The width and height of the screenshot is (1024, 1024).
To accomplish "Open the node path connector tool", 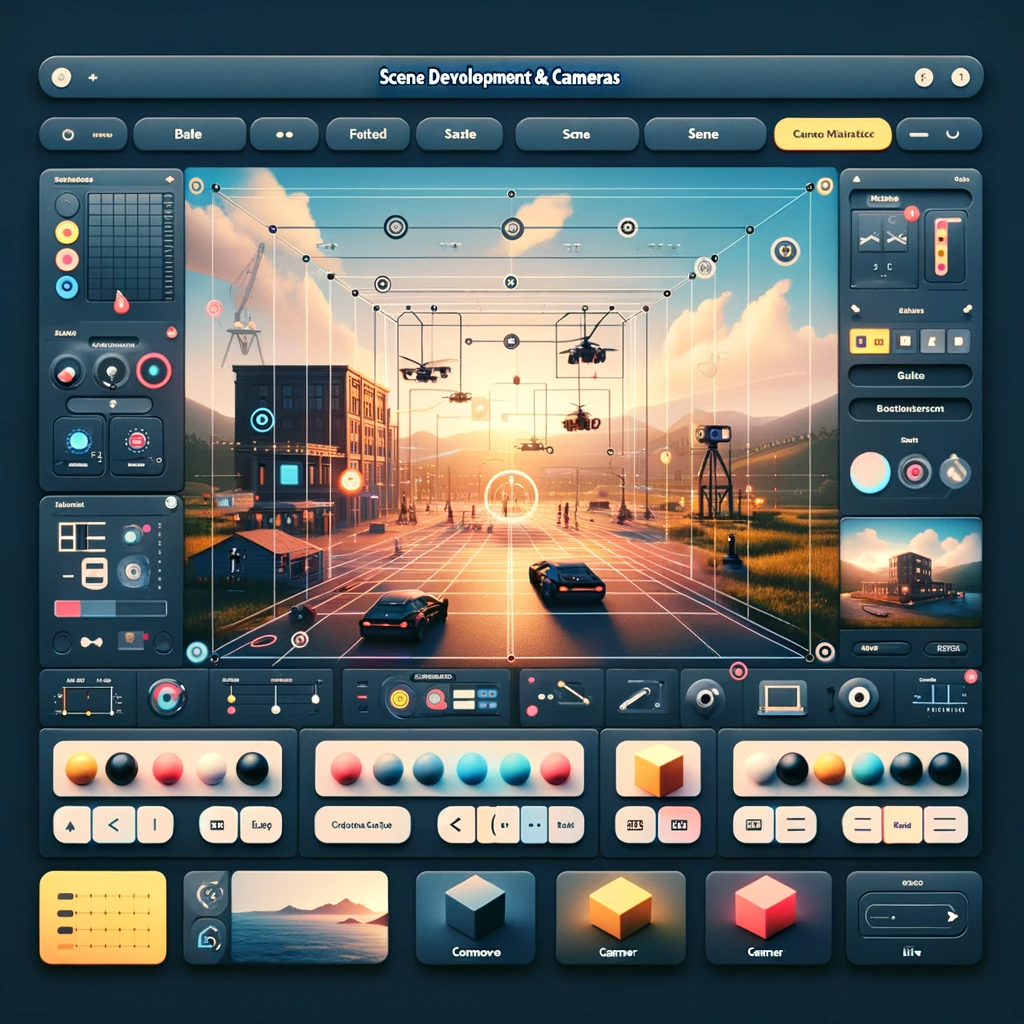I will (x=560, y=697).
